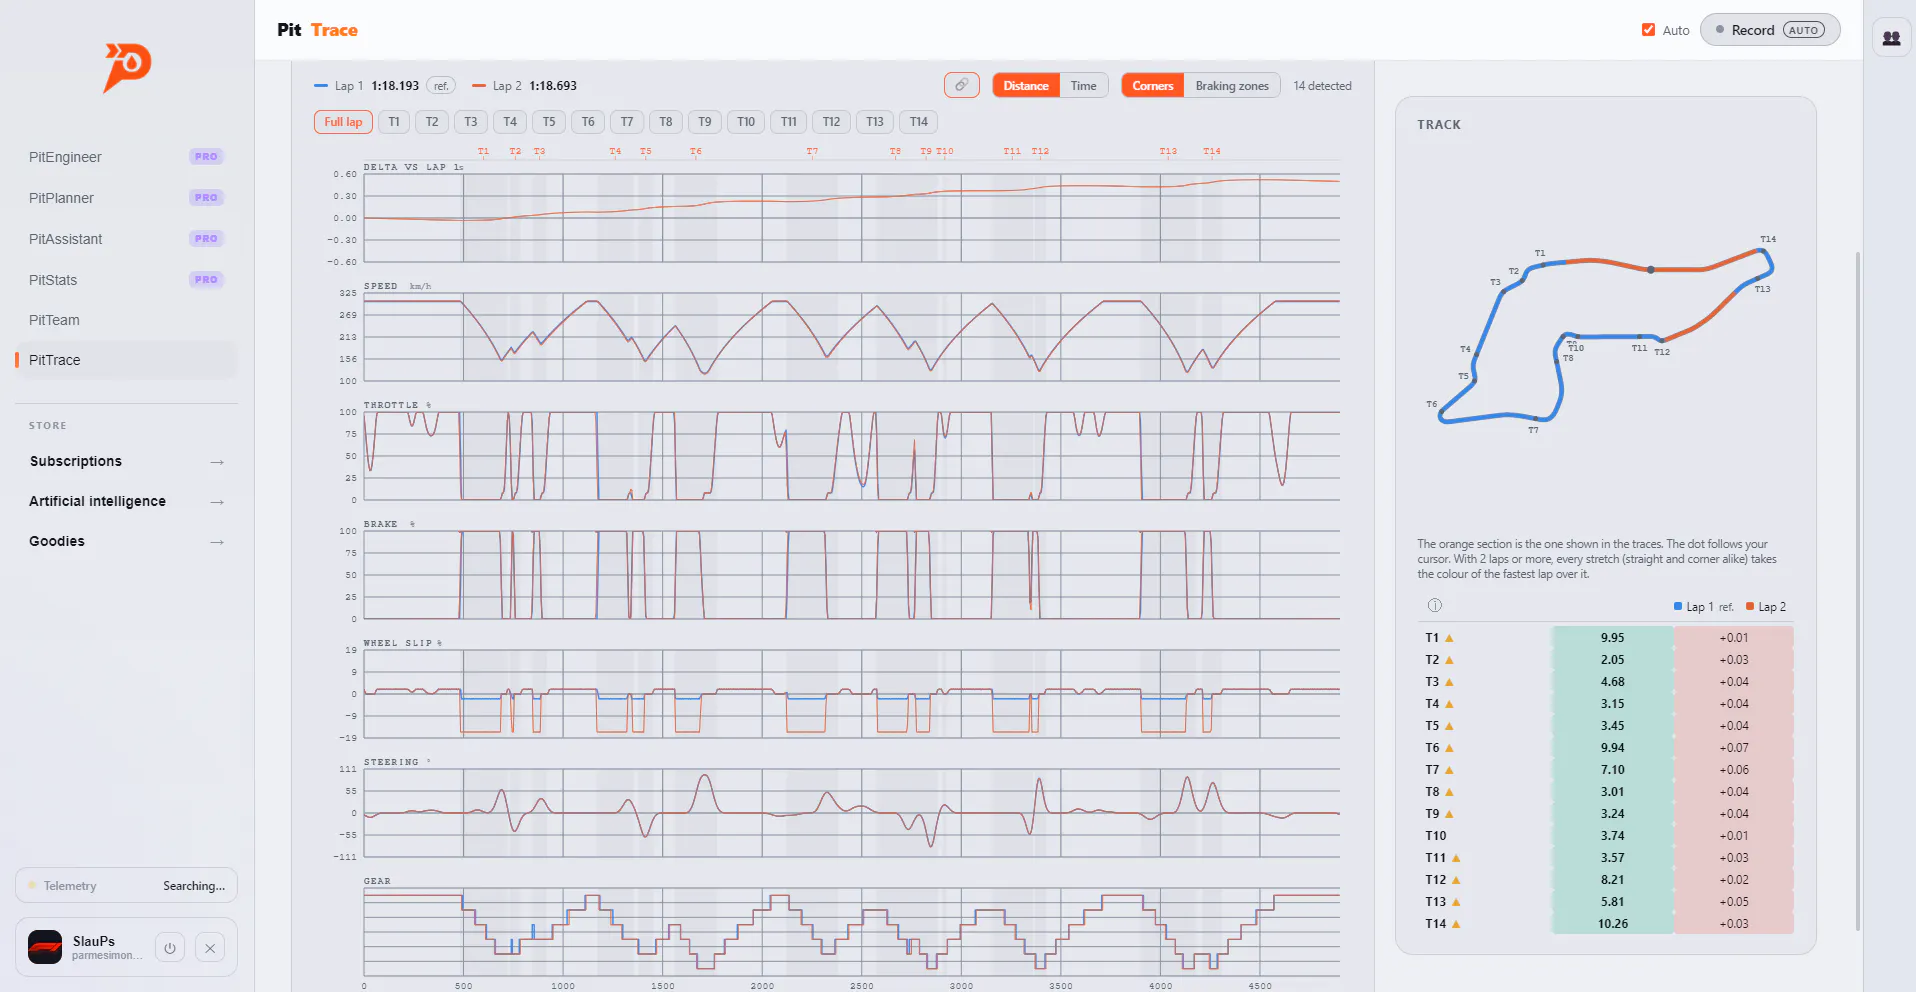Click the T7 label on track map
Screen dimensions: 1916x992
point(1533,430)
